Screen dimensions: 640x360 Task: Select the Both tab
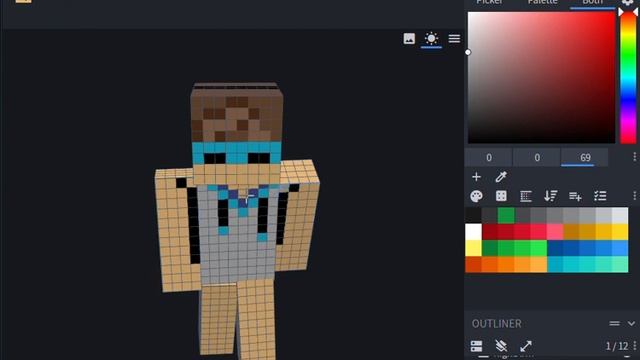(592, 2)
